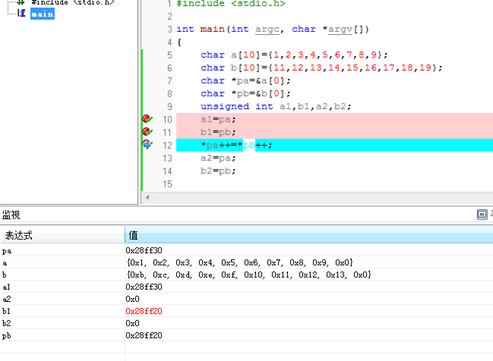Click the char *pa=&a[0]; line

pos(246,81)
